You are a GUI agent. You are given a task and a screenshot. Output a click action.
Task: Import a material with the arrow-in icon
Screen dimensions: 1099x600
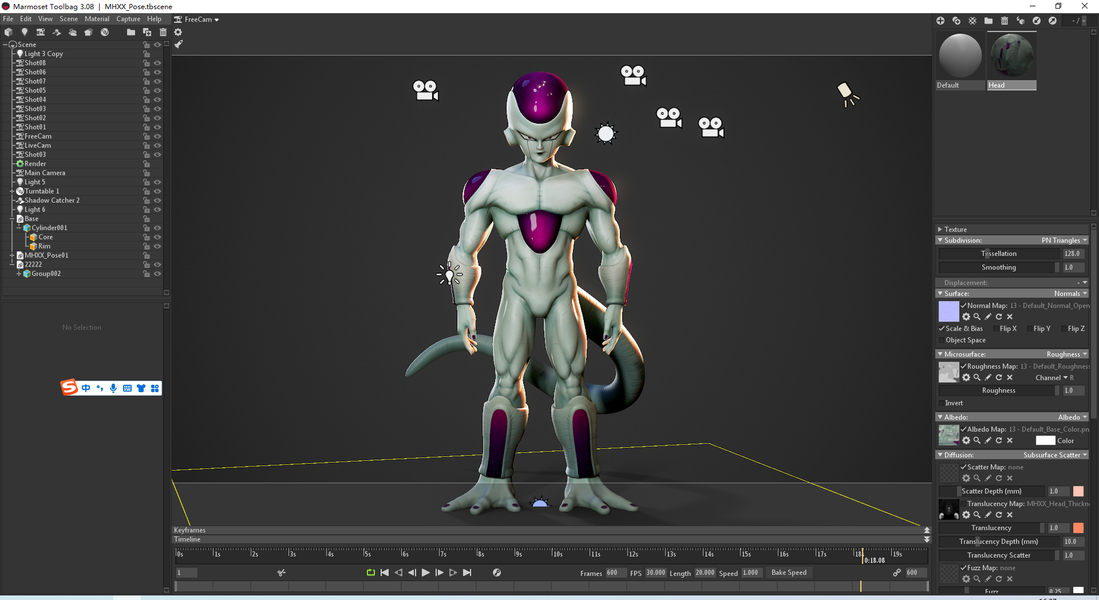pos(1037,21)
